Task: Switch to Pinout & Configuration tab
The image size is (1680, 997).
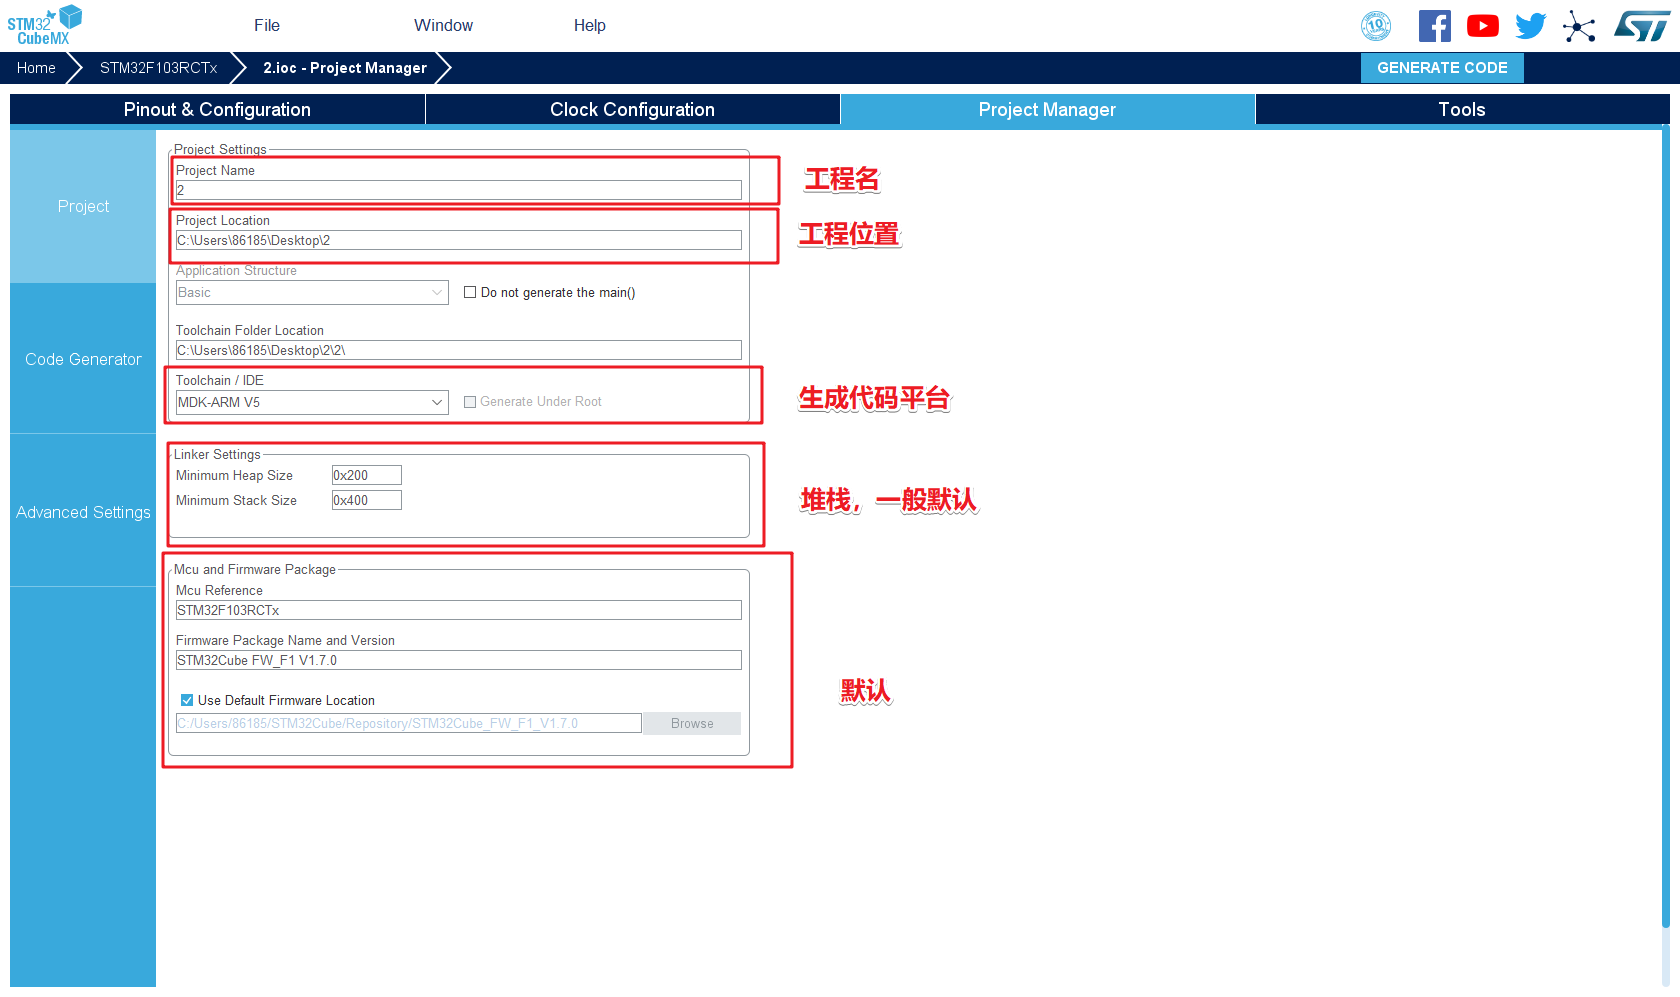Action: [x=217, y=110]
